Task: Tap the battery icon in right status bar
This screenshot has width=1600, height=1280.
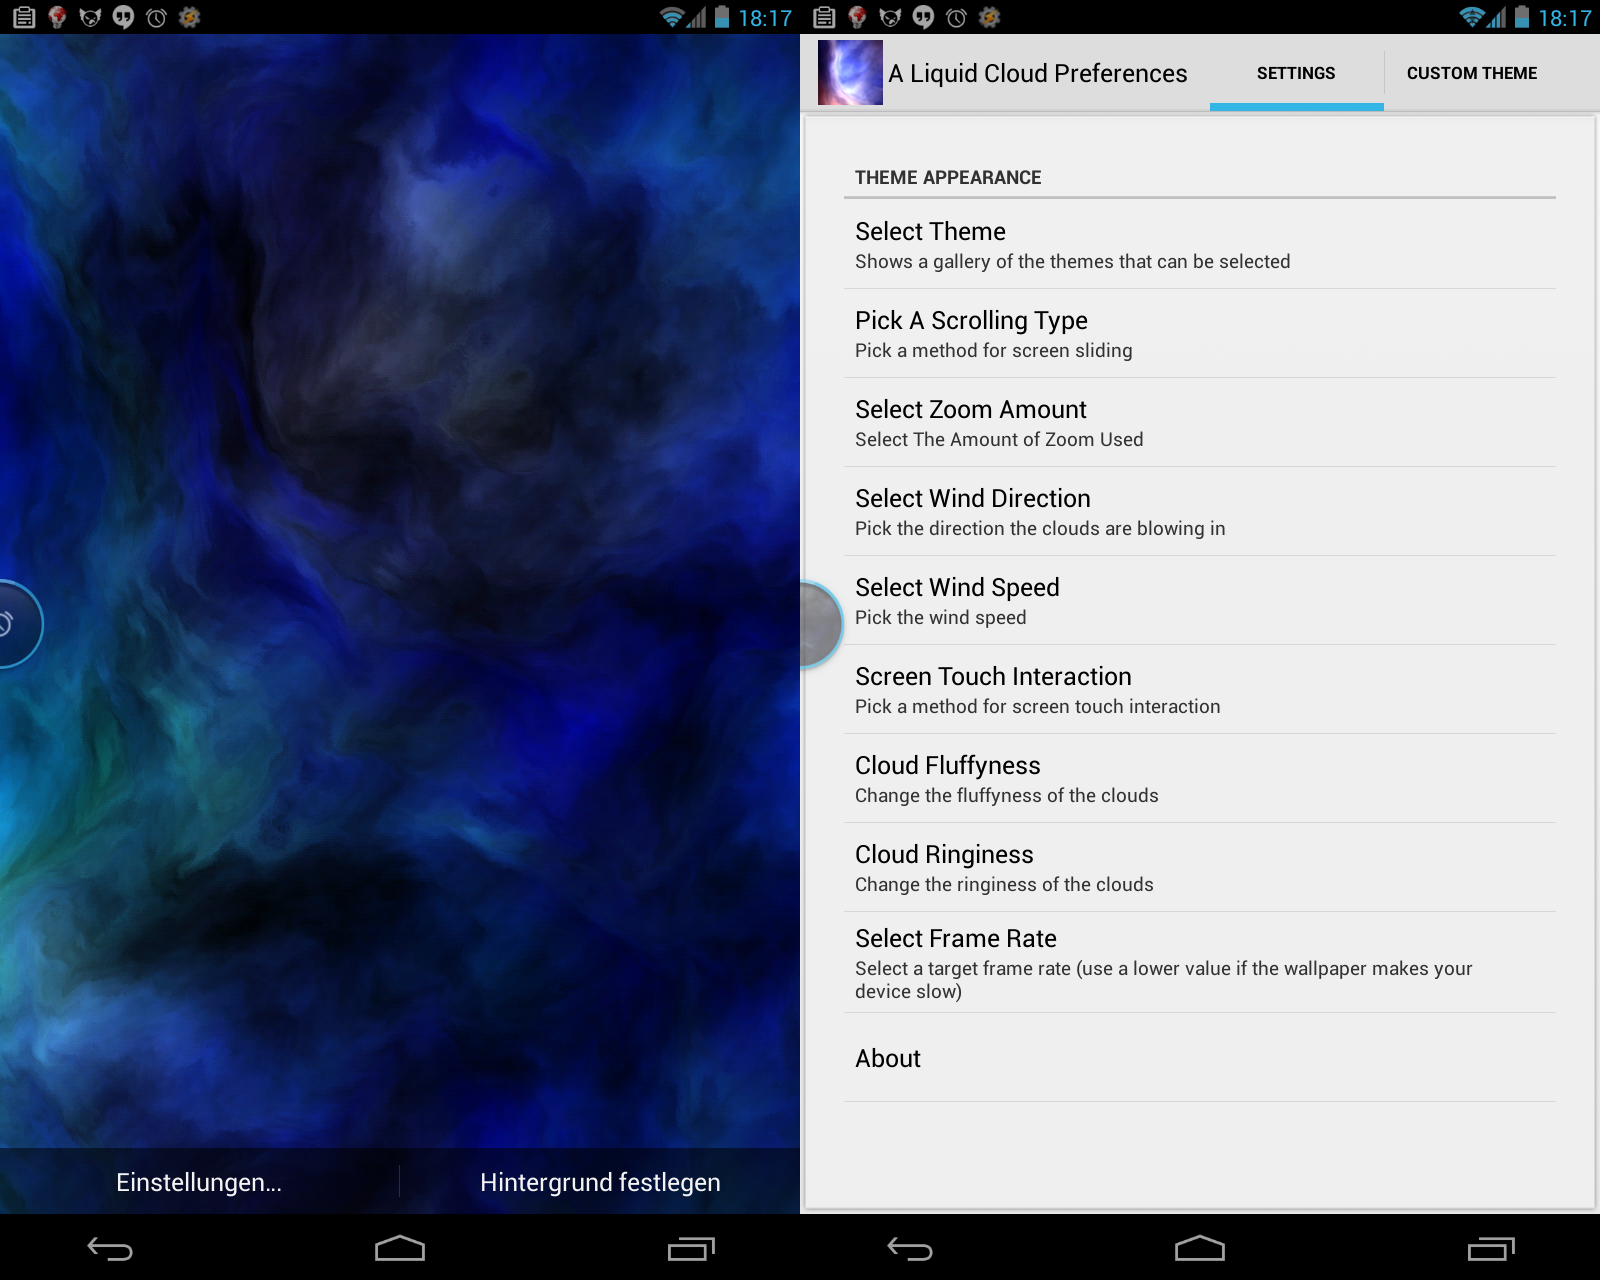Action: (1522, 17)
